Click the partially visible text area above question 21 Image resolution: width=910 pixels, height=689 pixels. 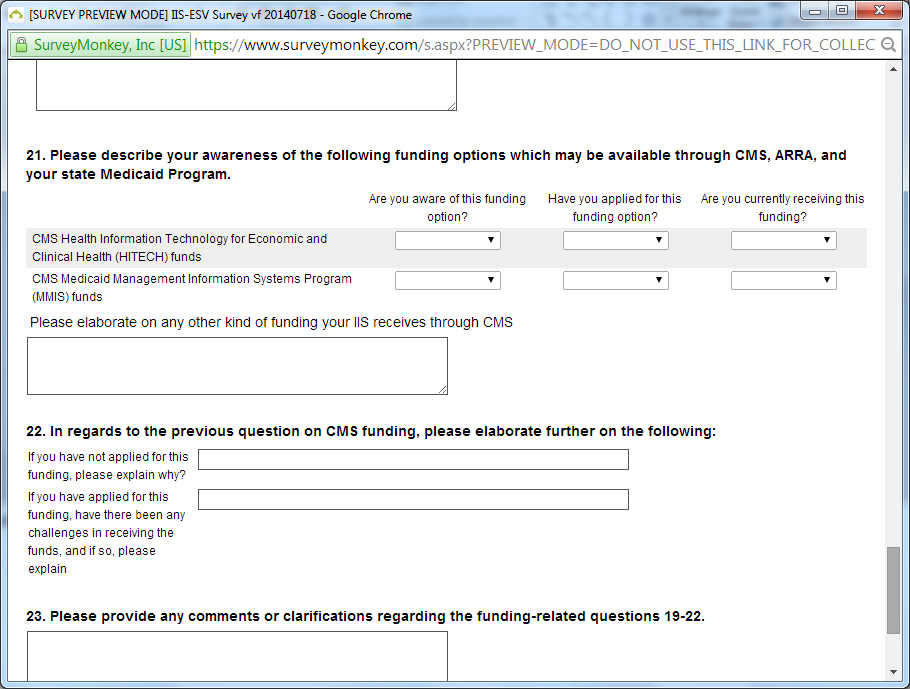(x=246, y=85)
